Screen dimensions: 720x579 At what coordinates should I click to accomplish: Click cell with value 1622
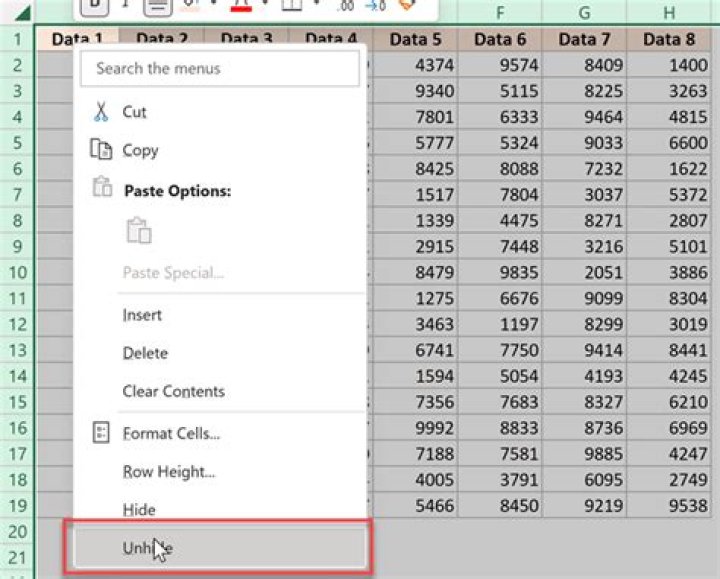(x=669, y=169)
